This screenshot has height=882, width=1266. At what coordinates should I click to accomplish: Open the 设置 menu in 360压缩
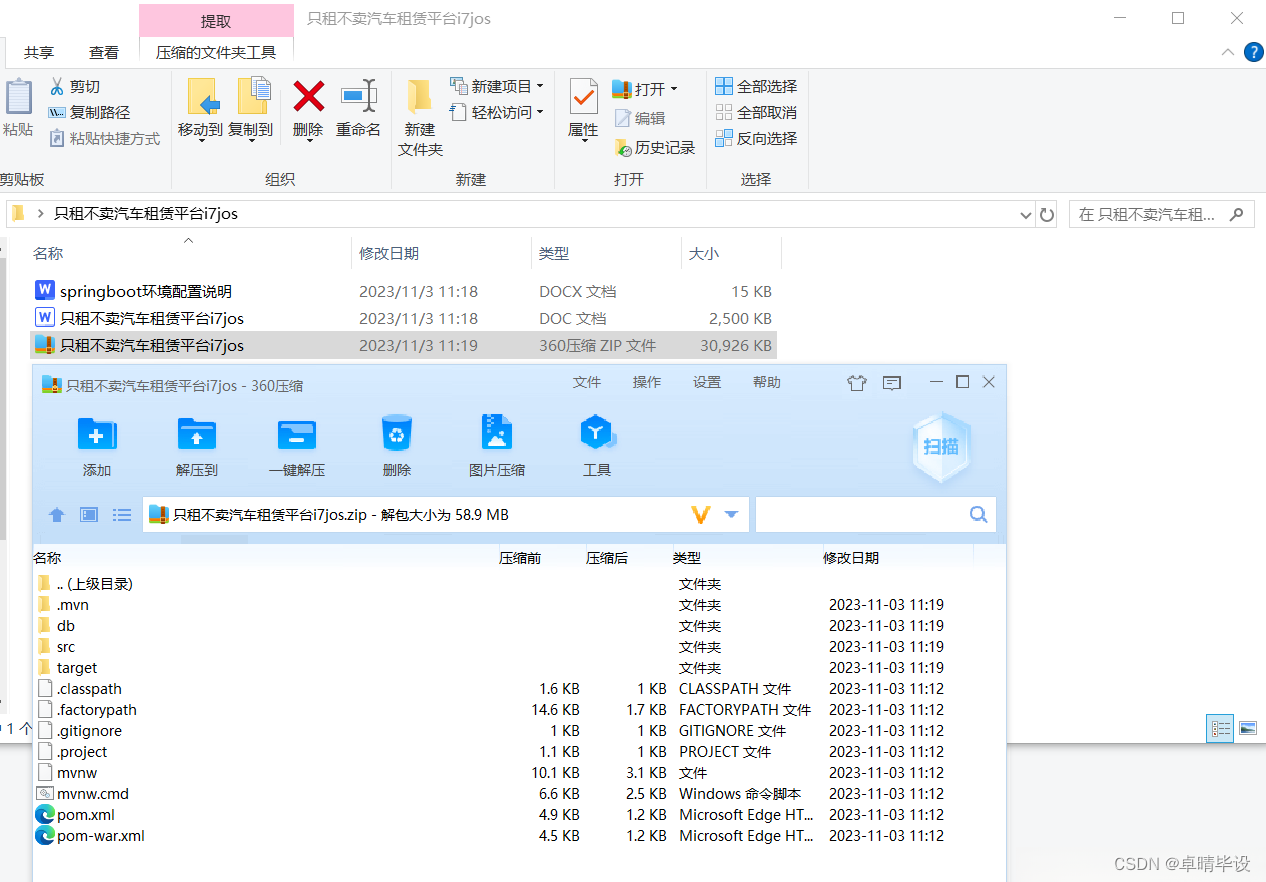707,382
